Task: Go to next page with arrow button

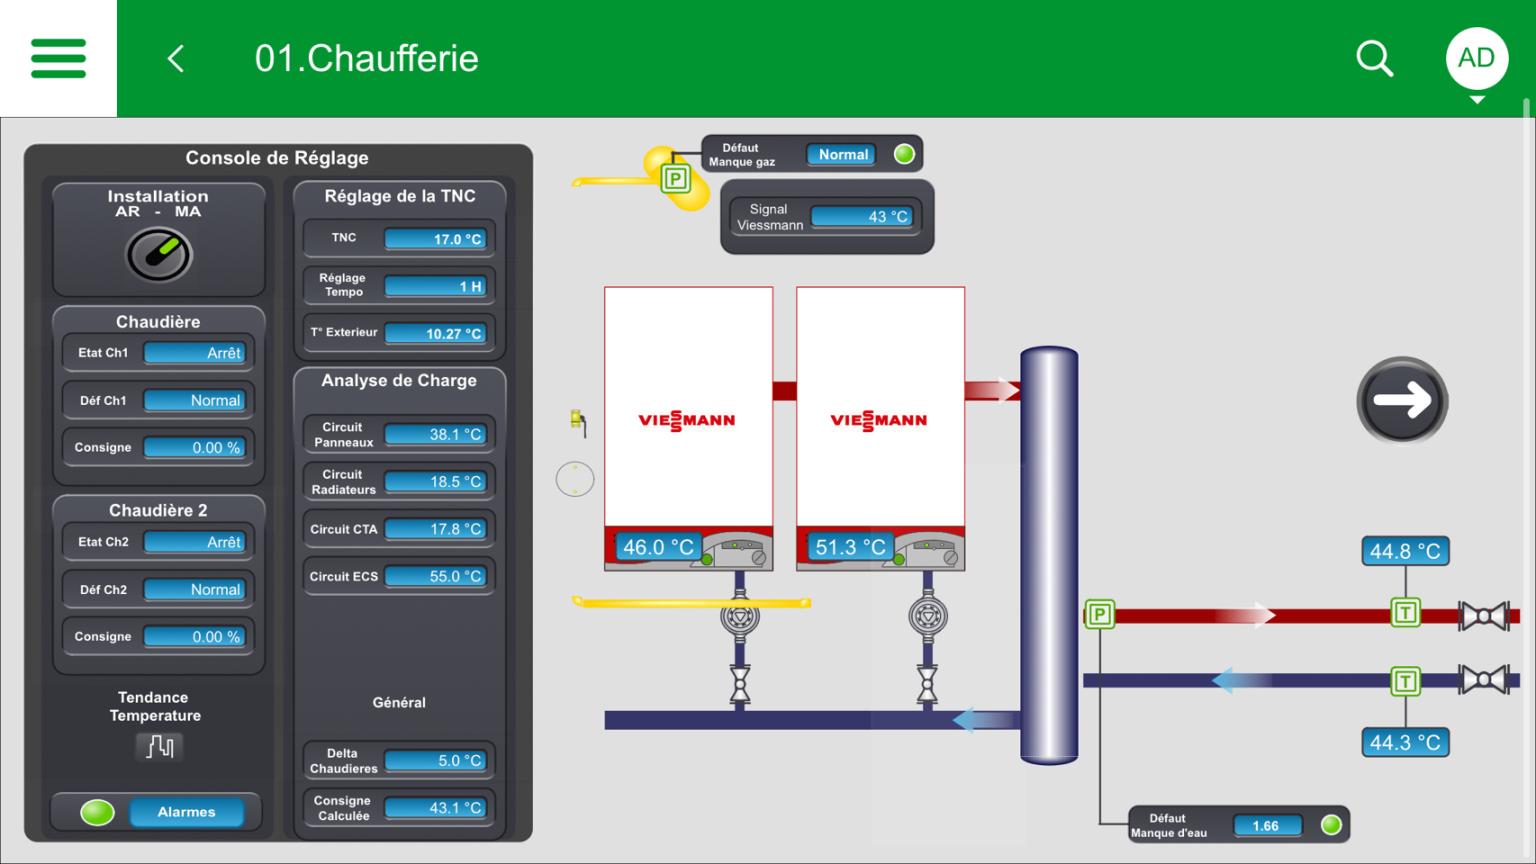Action: pos(1402,400)
